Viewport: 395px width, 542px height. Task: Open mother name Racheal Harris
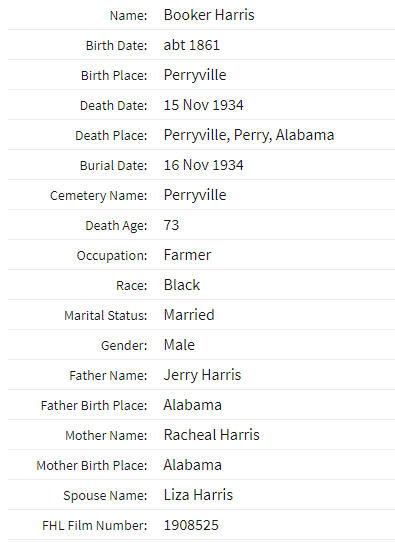[211, 435]
